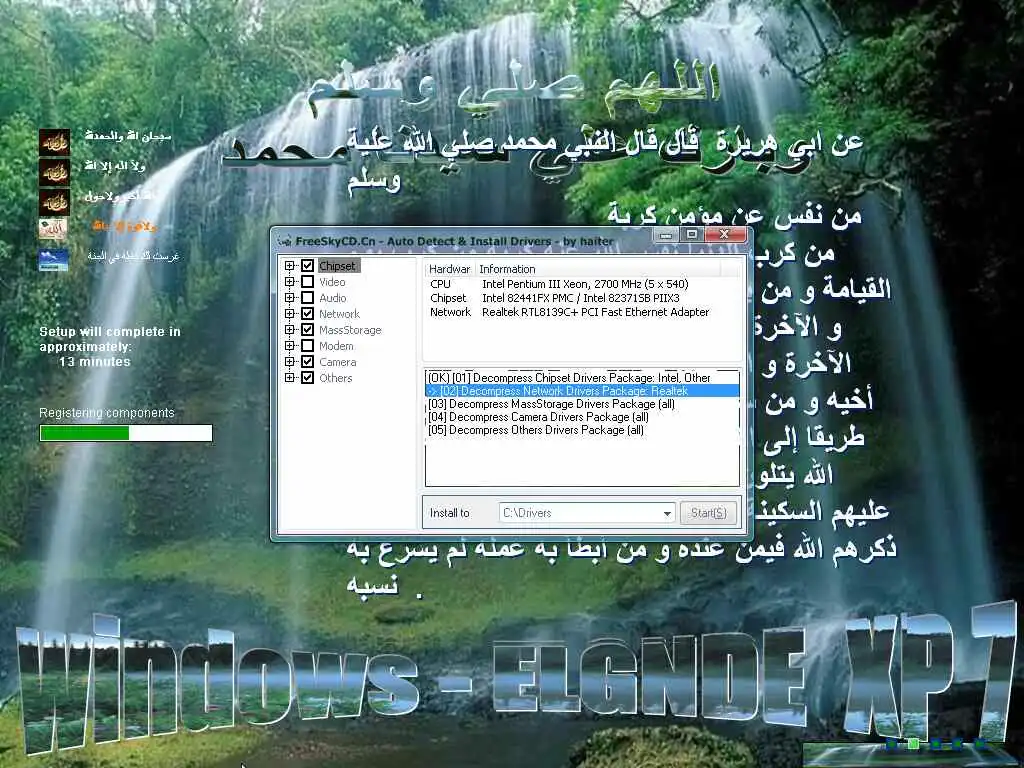This screenshot has height=768, width=1024.
Task: Uncheck the Network drivers checkbox
Action: 308,313
